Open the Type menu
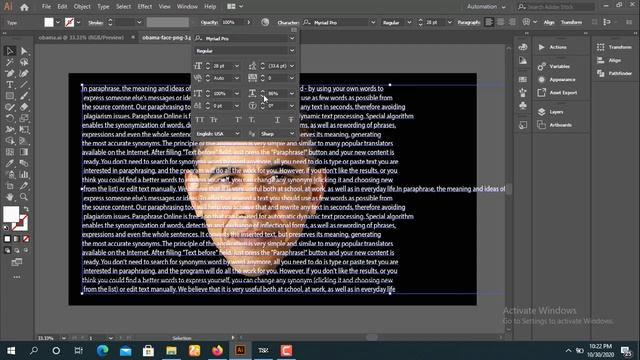Screen dimensions: 640x360 point(103,7)
